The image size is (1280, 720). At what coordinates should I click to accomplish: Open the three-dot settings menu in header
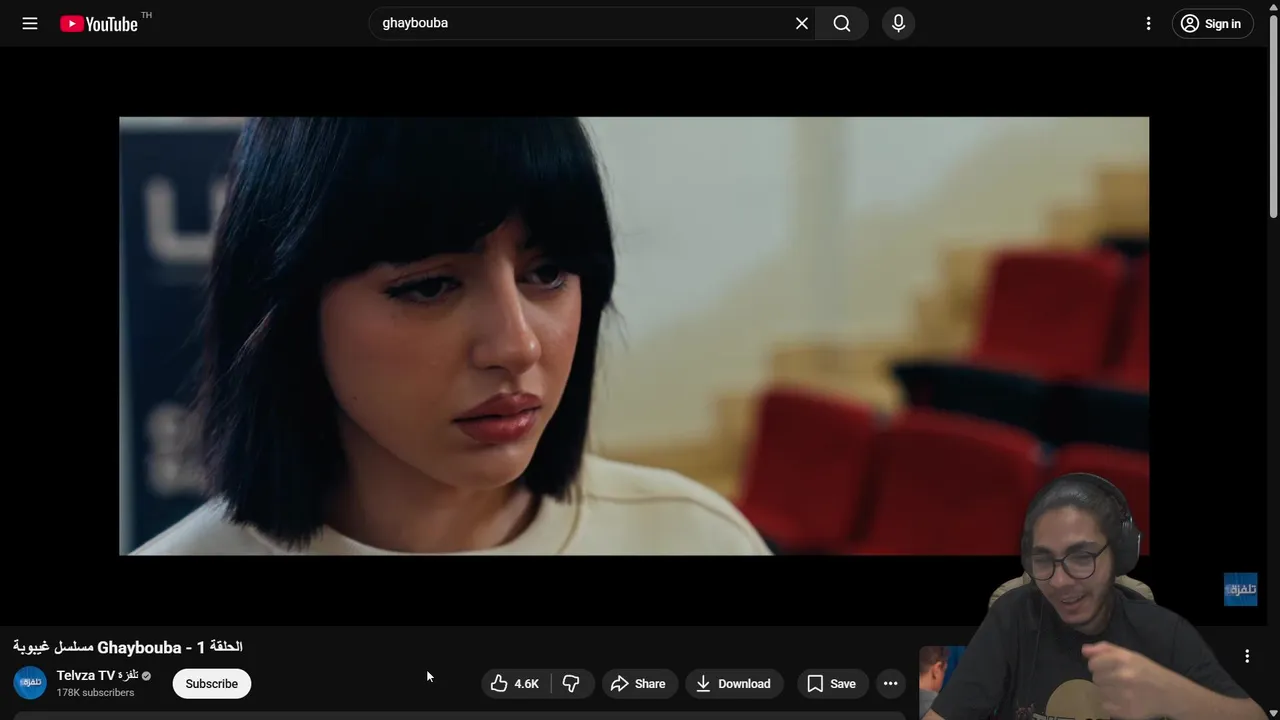tap(1148, 23)
